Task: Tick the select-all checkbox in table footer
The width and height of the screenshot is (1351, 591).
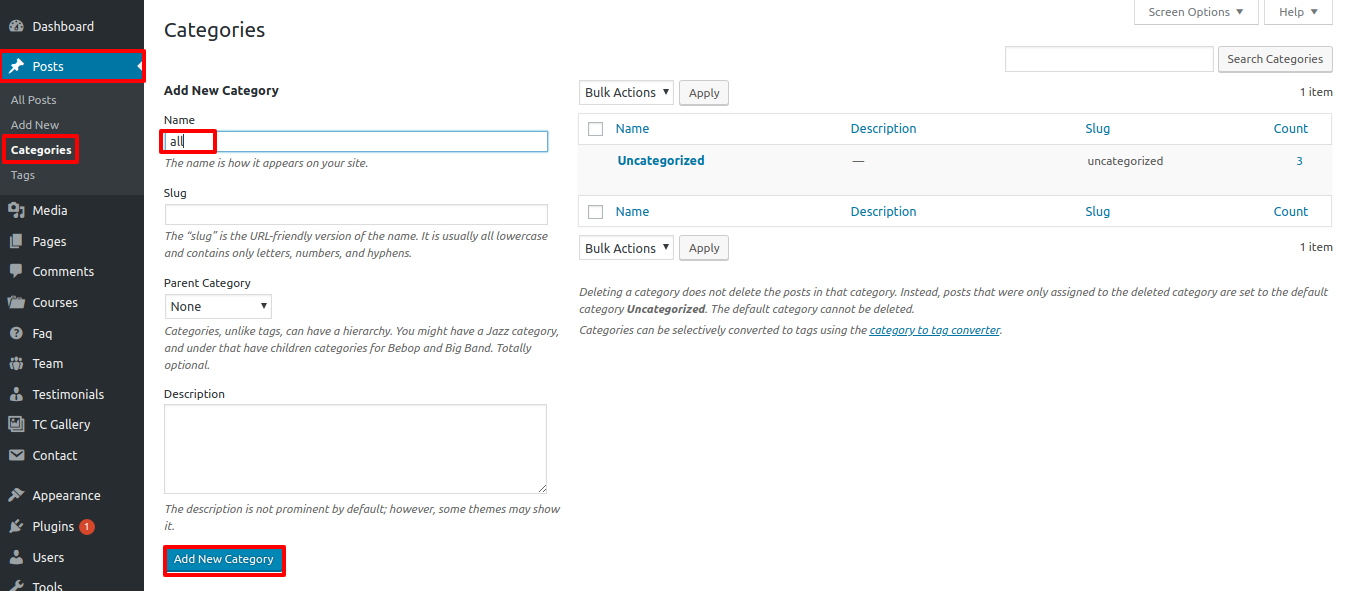Action: coord(596,212)
